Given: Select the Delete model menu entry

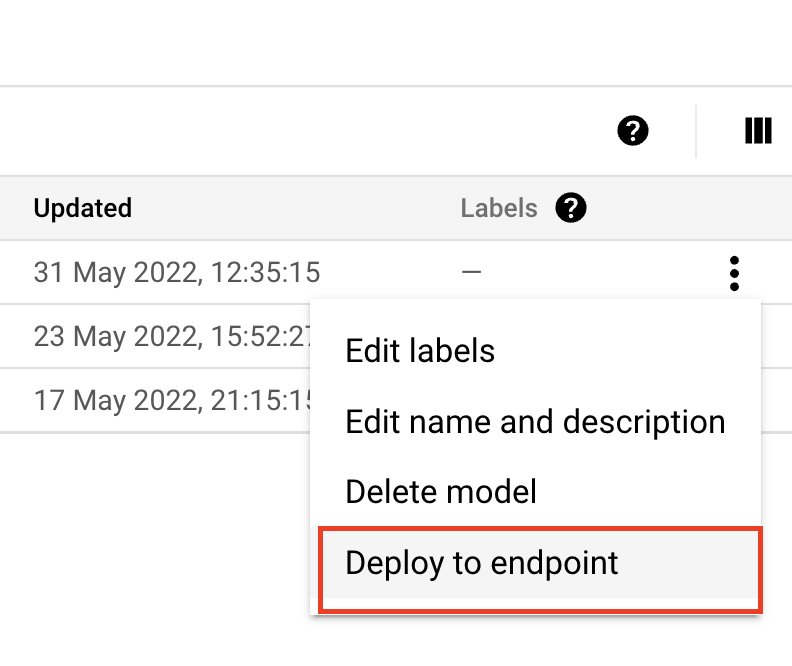Looking at the screenshot, I should click(441, 491).
